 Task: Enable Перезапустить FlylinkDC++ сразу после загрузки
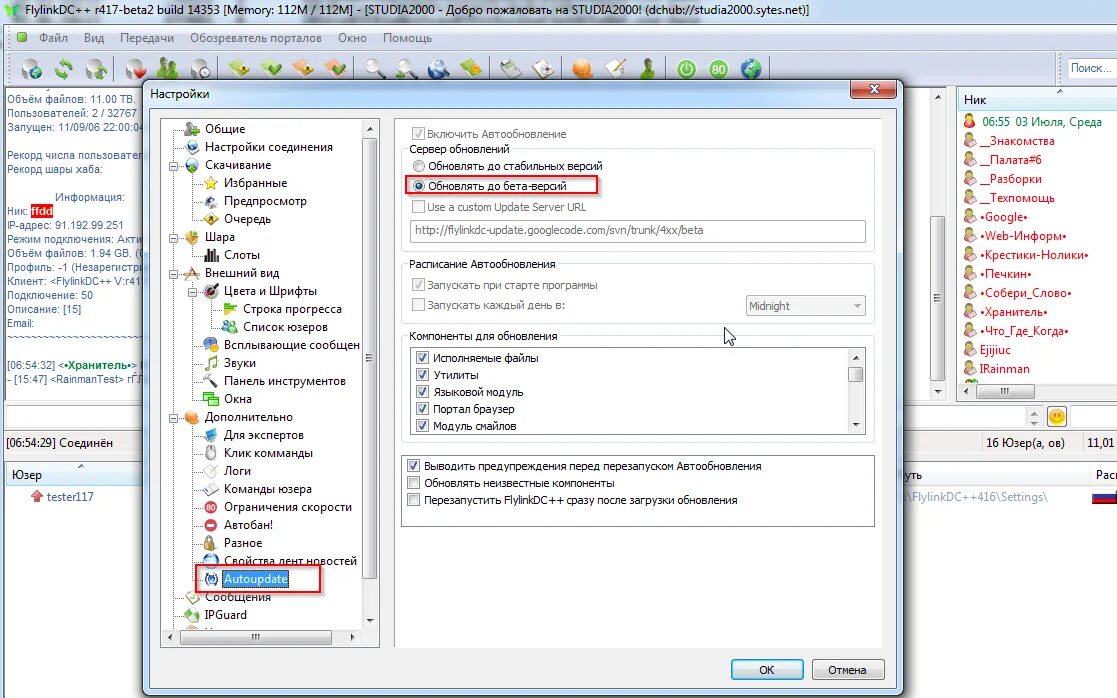[x=413, y=500]
